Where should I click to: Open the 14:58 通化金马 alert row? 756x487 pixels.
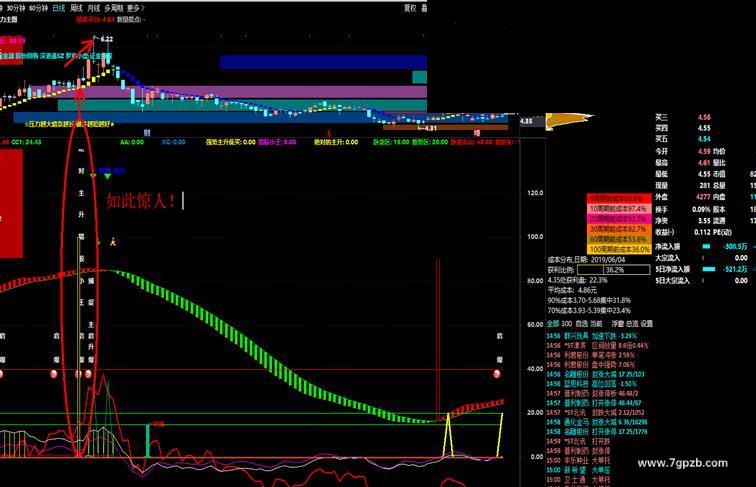597,422
